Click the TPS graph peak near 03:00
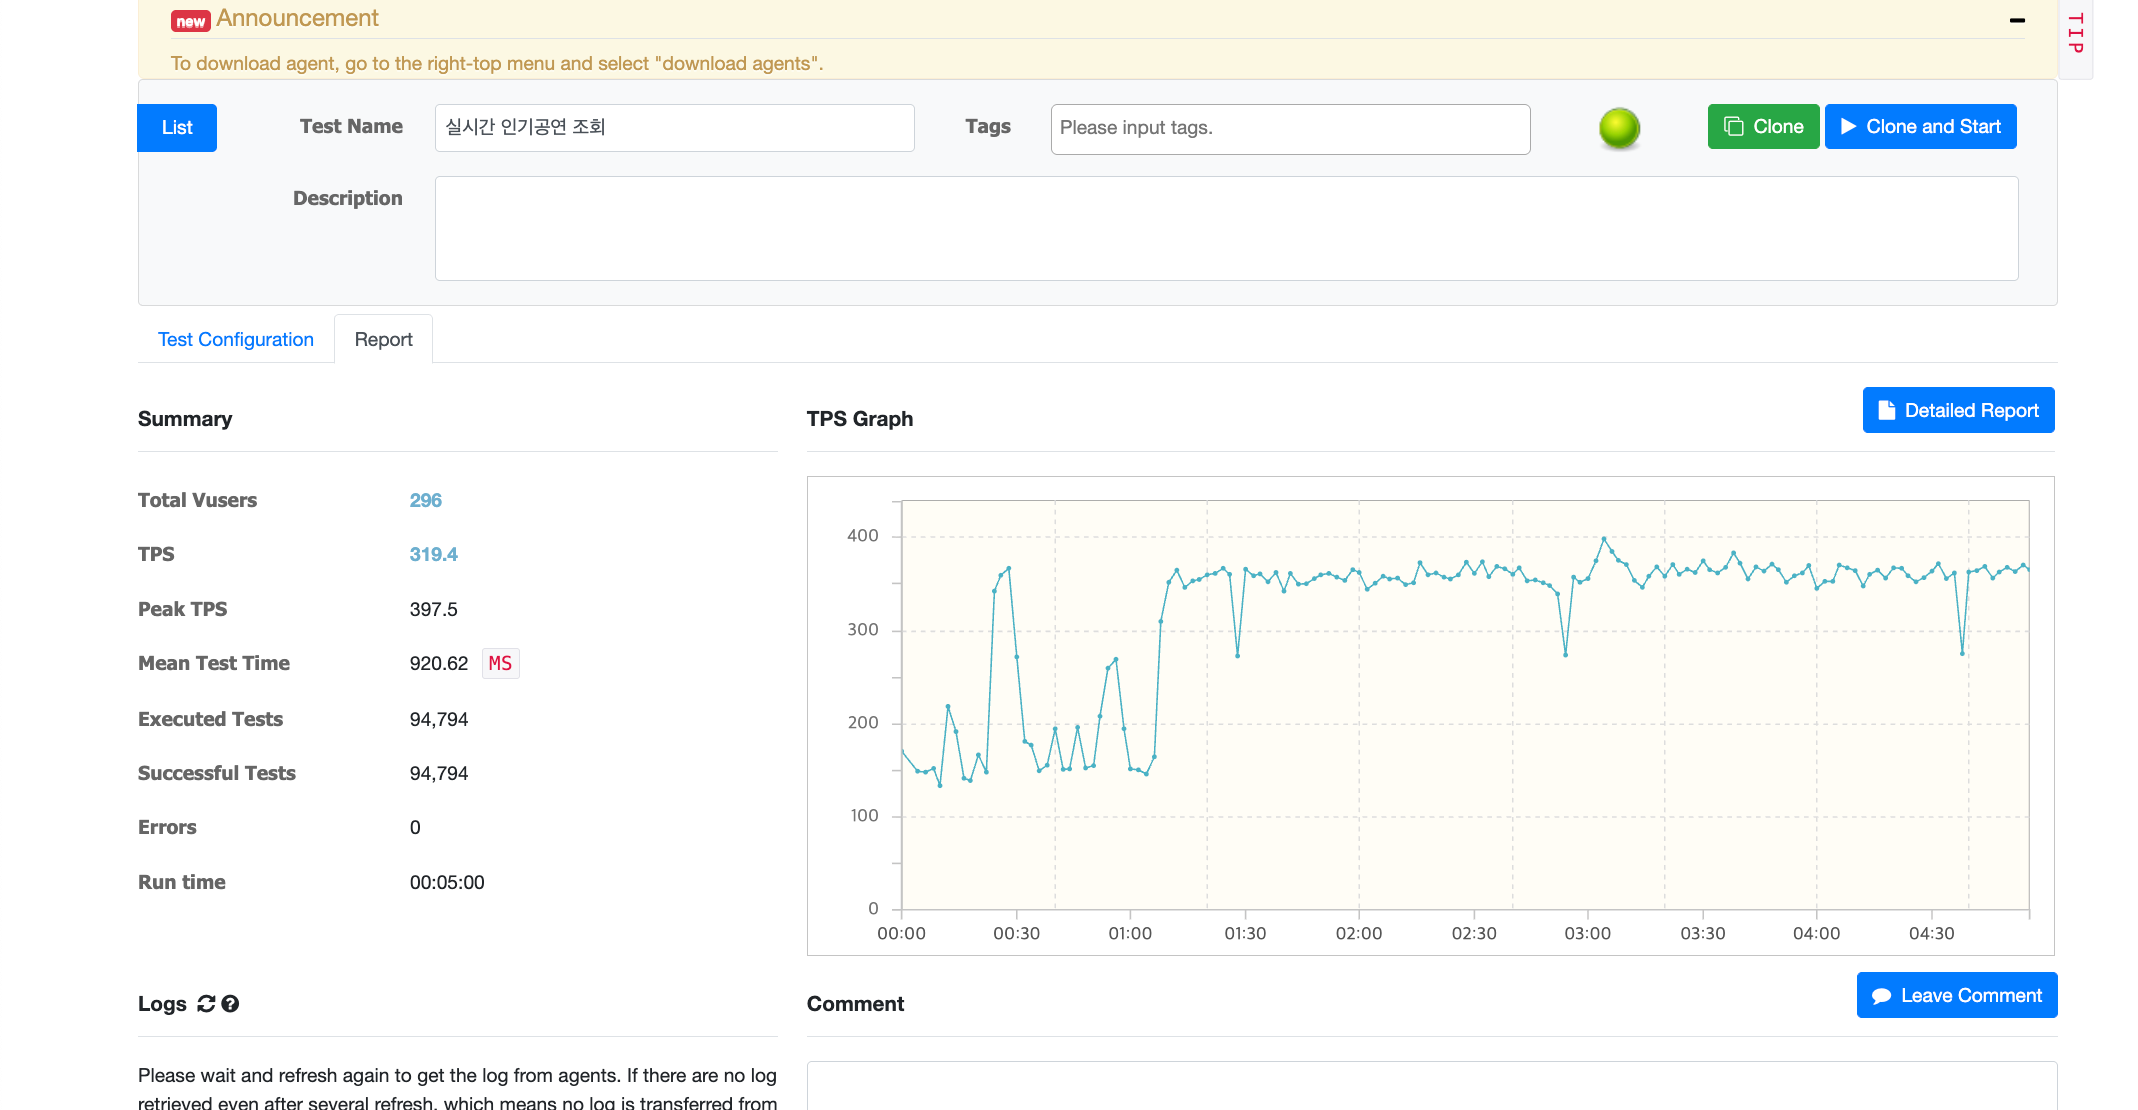2138x1110 pixels. (x=1604, y=539)
